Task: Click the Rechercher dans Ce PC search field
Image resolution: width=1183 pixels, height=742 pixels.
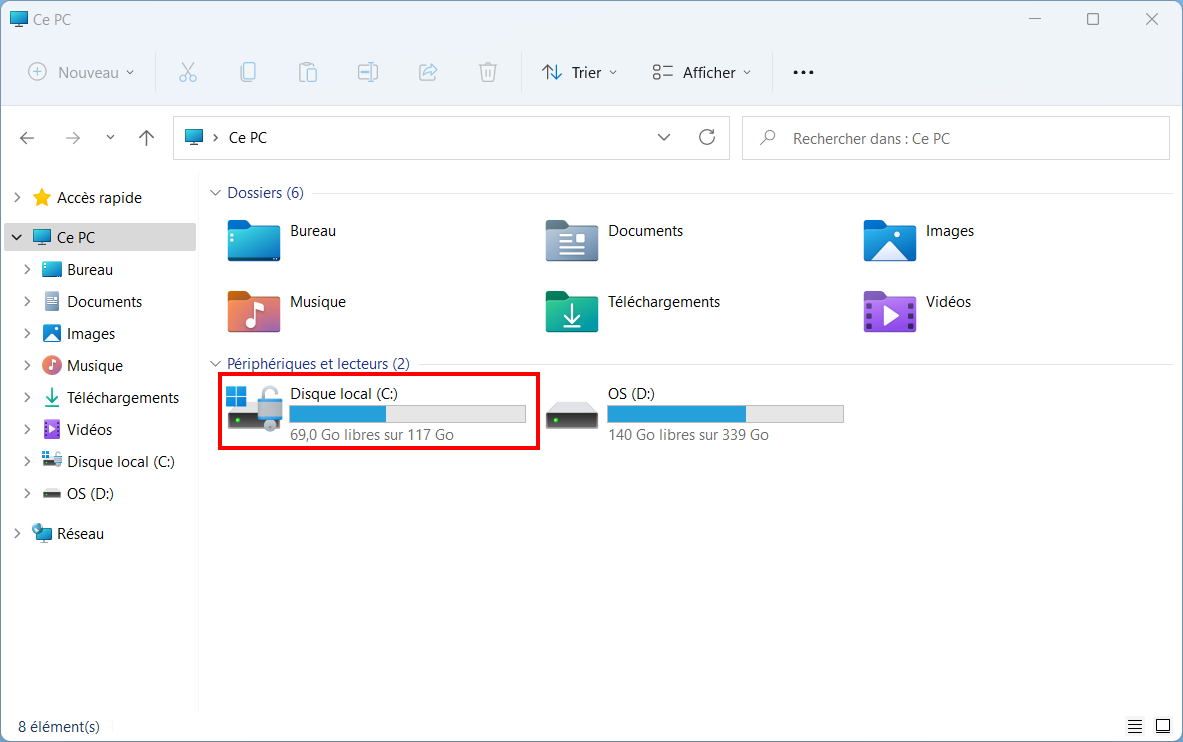Action: (956, 138)
